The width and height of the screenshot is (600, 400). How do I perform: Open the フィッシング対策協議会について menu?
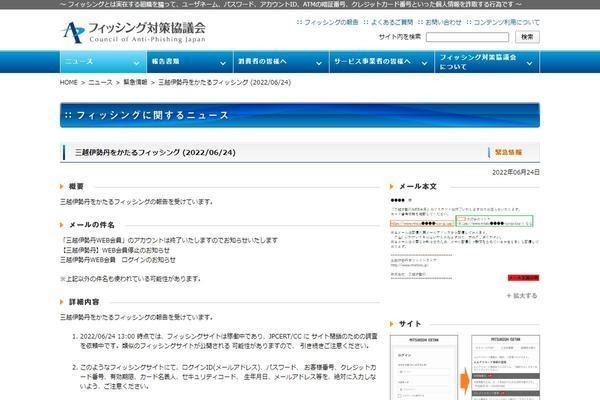[487, 62]
